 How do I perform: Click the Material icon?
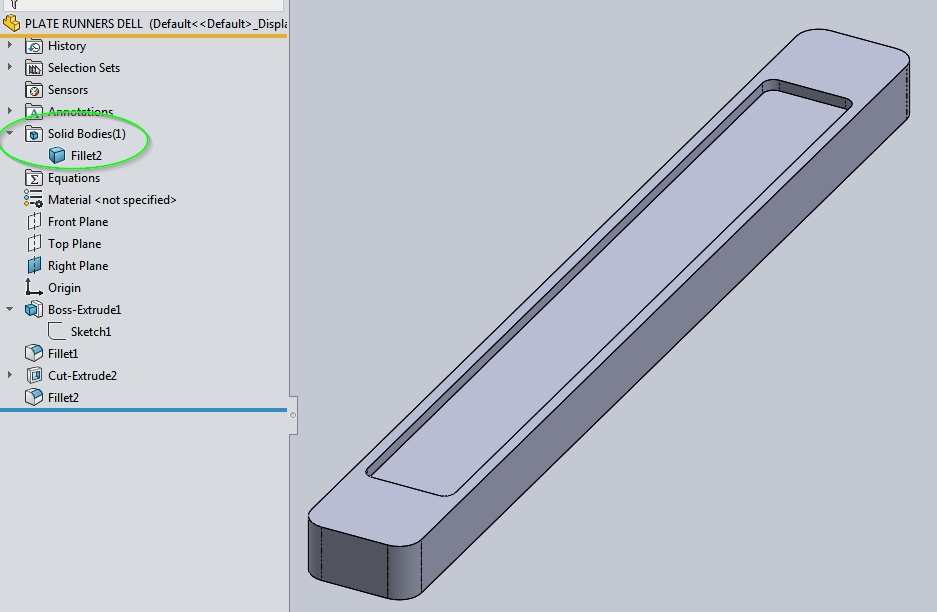point(33,199)
